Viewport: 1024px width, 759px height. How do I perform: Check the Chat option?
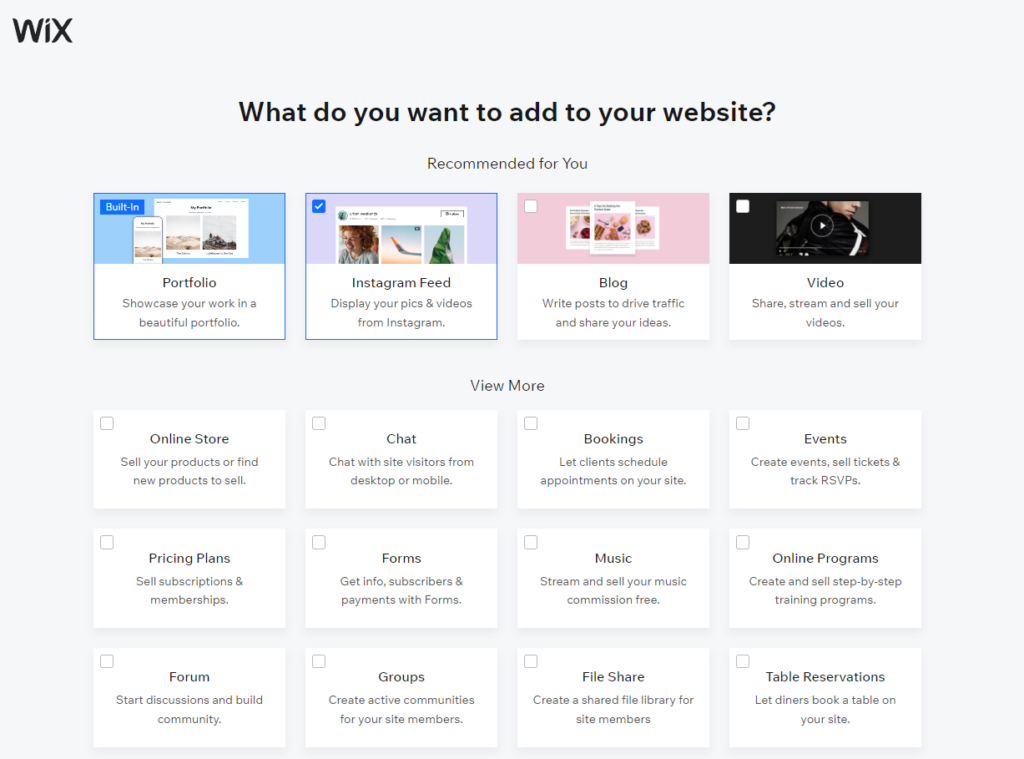click(x=319, y=423)
